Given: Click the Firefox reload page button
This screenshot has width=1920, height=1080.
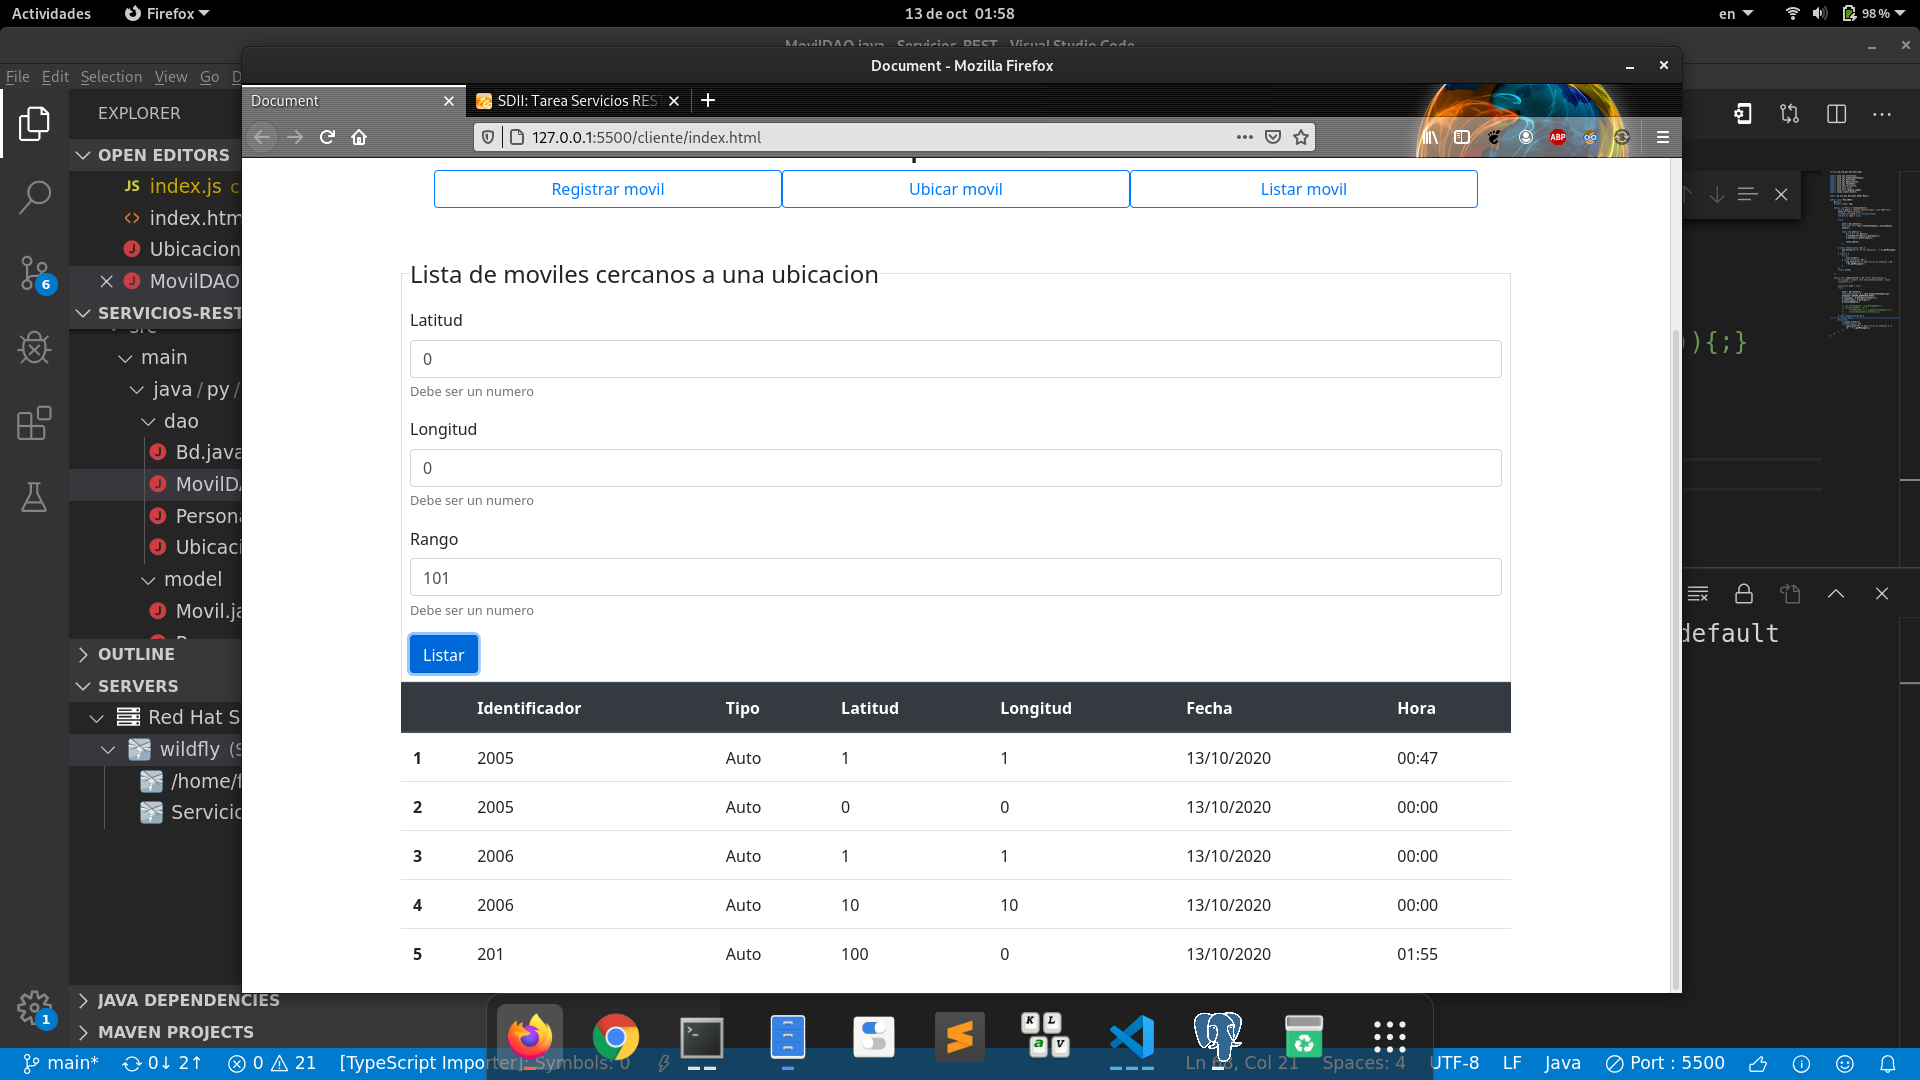Looking at the screenshot, I should coord(327,137).
